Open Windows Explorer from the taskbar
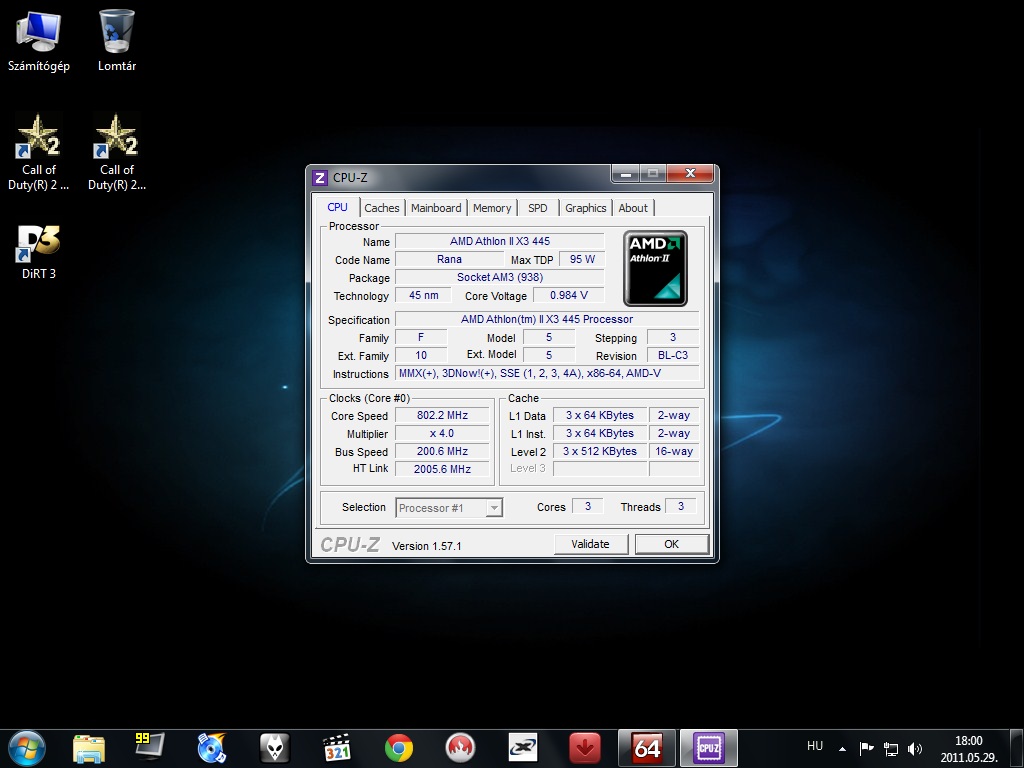 (89, 748)
